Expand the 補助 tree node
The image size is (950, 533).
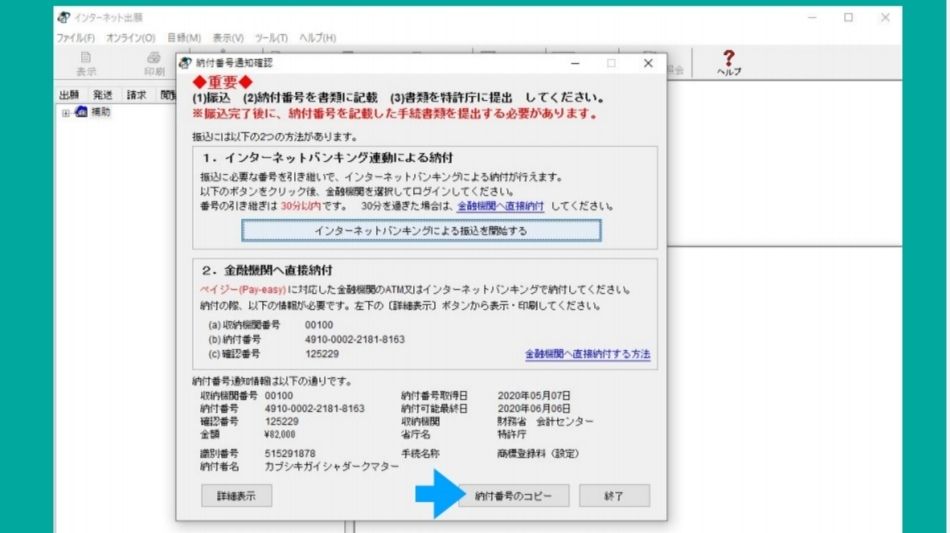click(x=66, y=112)
